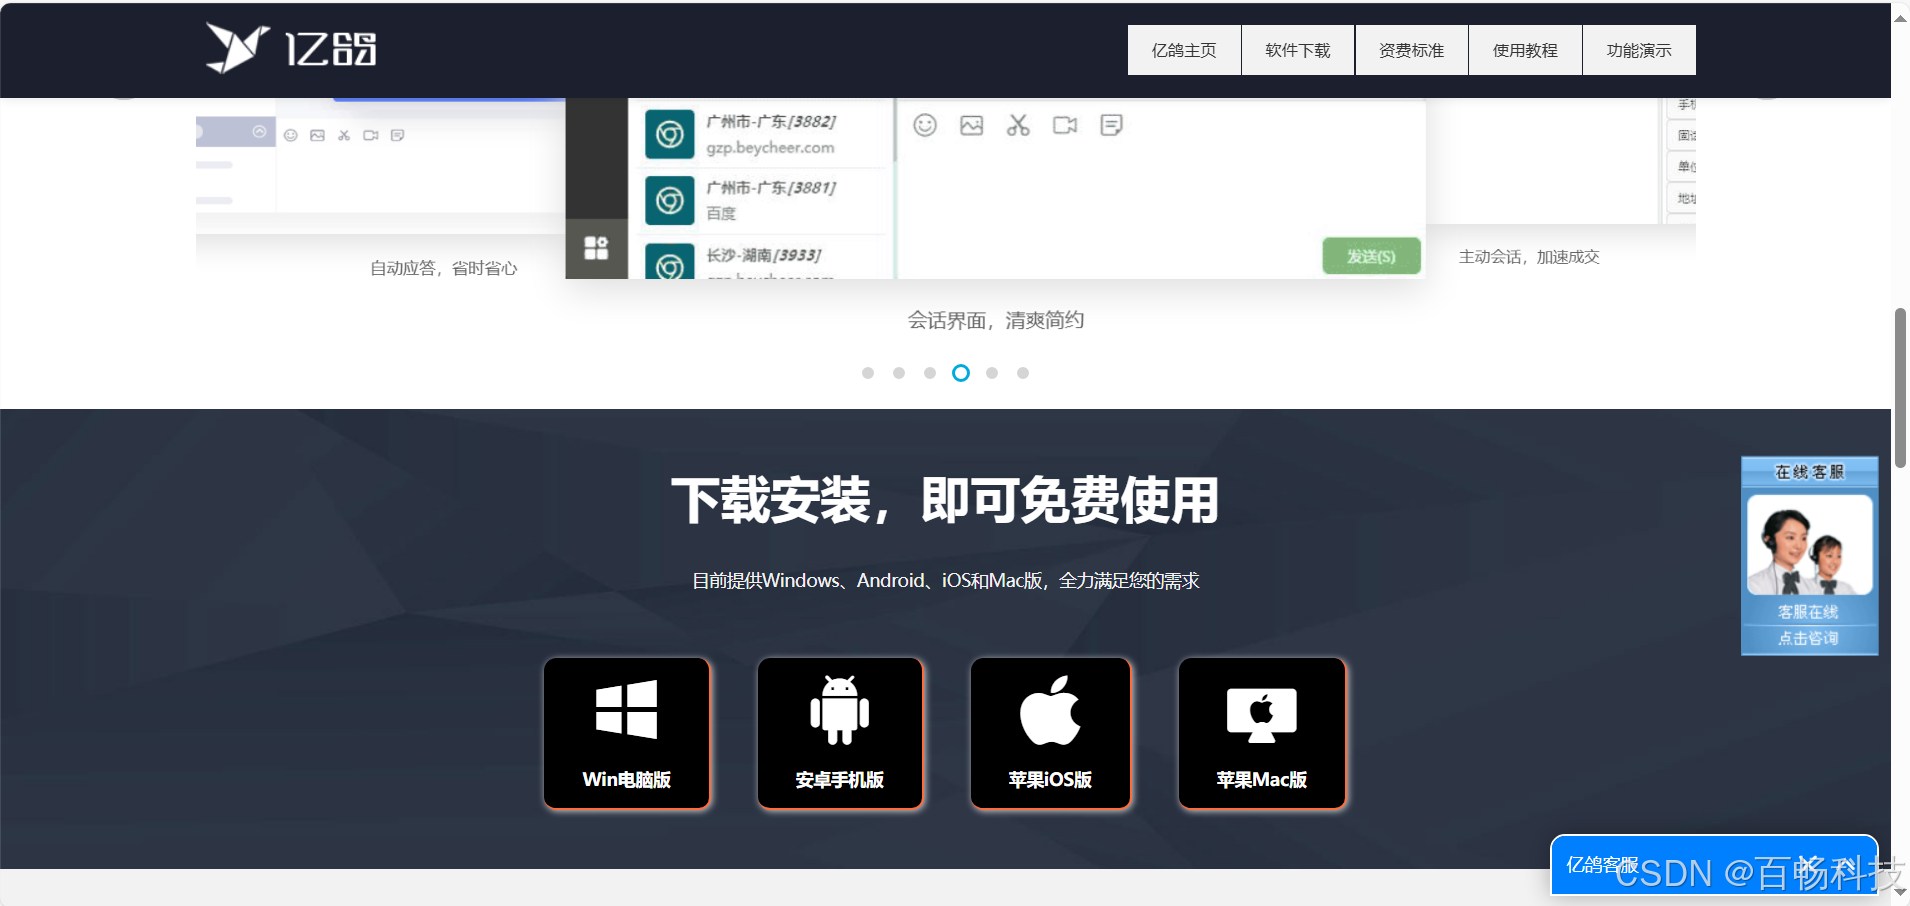Image resolution: width=1910 pixels, height=906 pixels.
Task: Open the 资费标准 menu item
Action: tap(1411, 50)
